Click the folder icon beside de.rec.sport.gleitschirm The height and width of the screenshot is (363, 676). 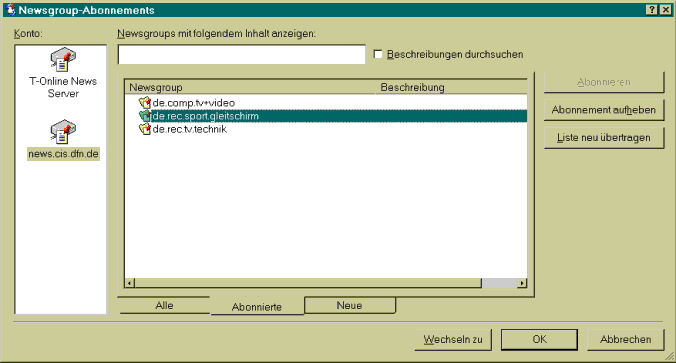pos(144,116)
